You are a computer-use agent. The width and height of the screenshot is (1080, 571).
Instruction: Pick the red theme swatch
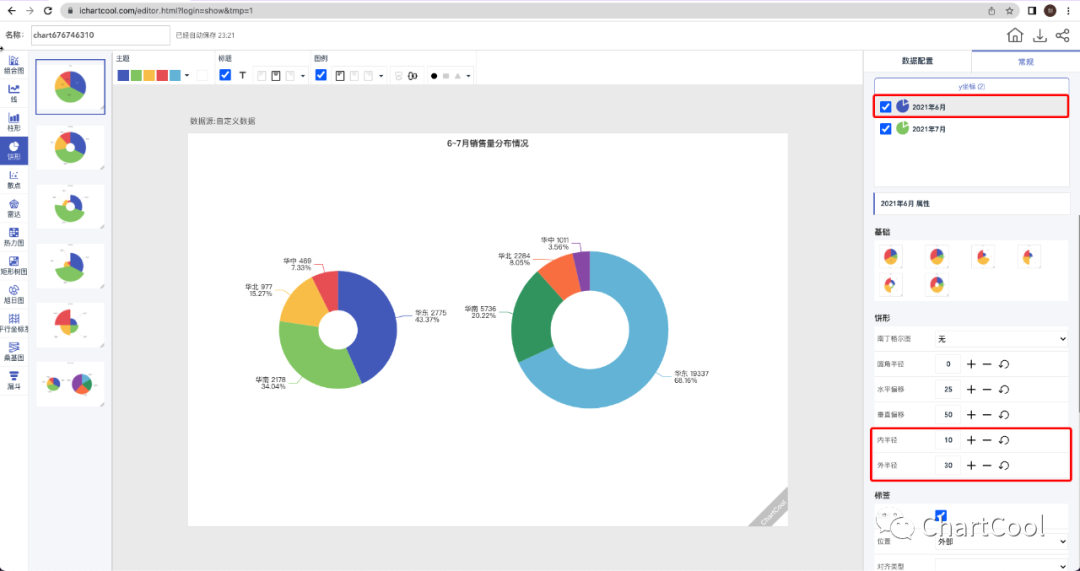coord(163,76)
